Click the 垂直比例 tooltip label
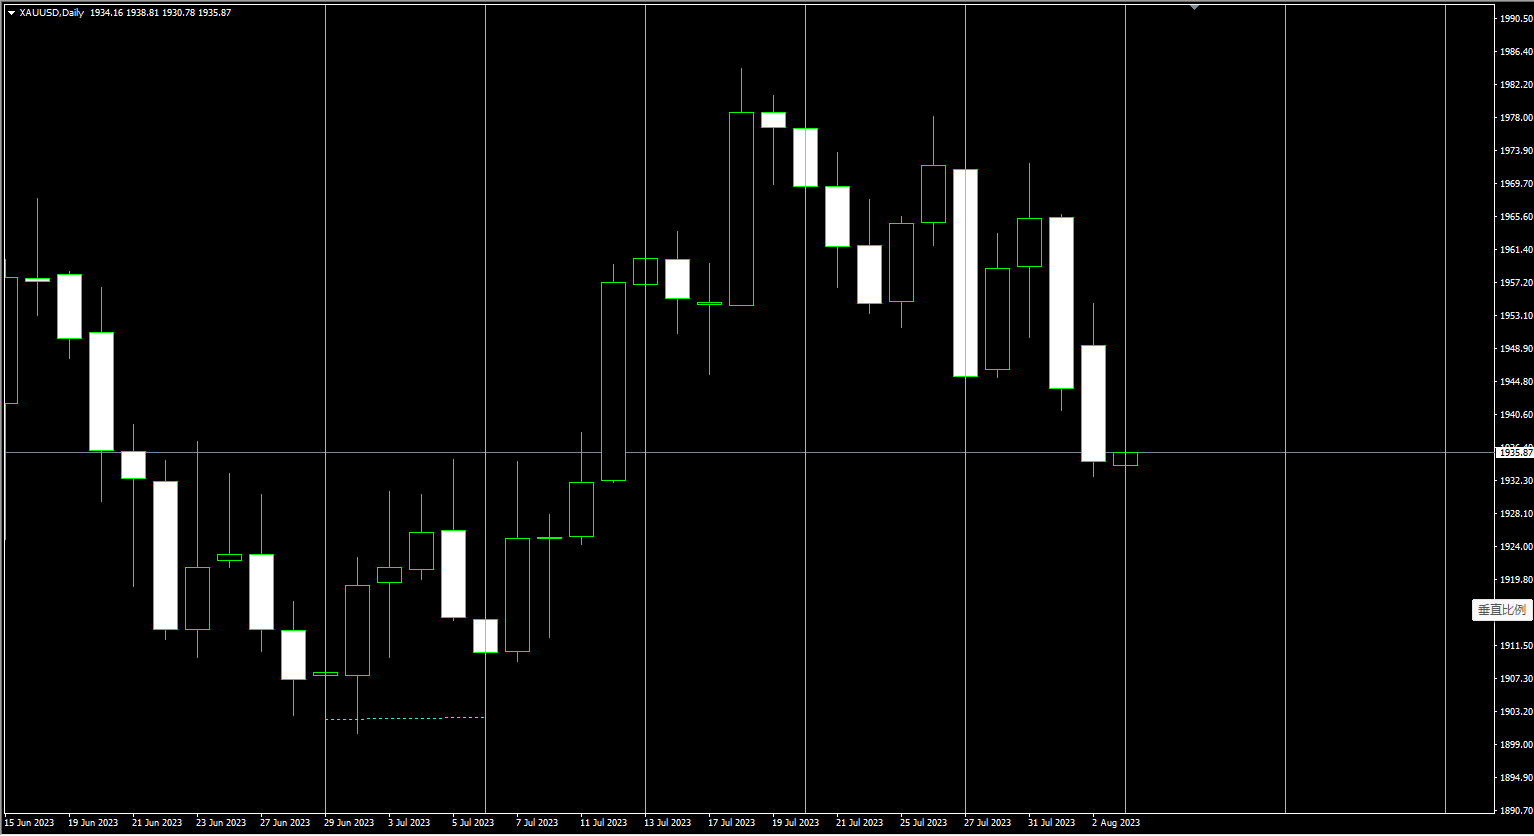Viewport: 1534px width, 836px height. 1502,610
